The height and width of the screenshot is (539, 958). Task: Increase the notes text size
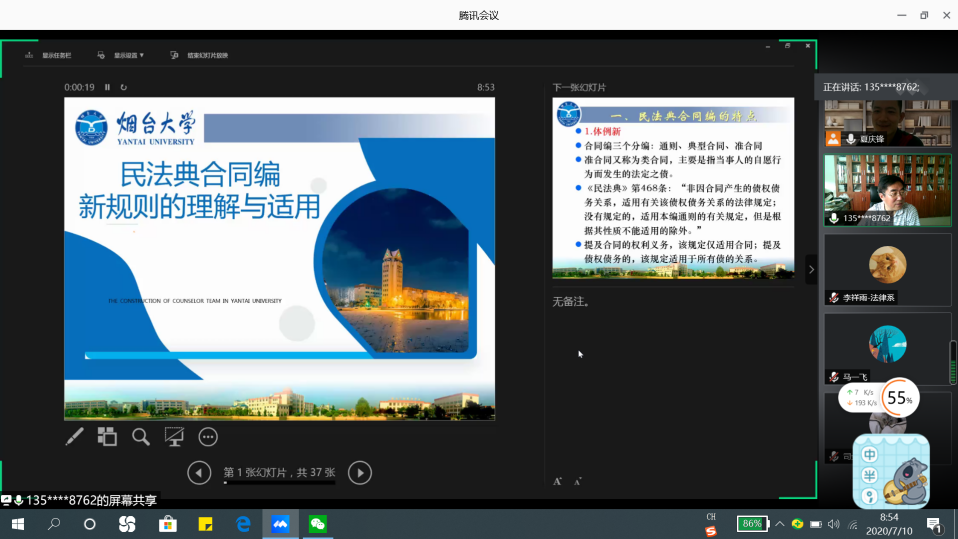click(557, 481)
